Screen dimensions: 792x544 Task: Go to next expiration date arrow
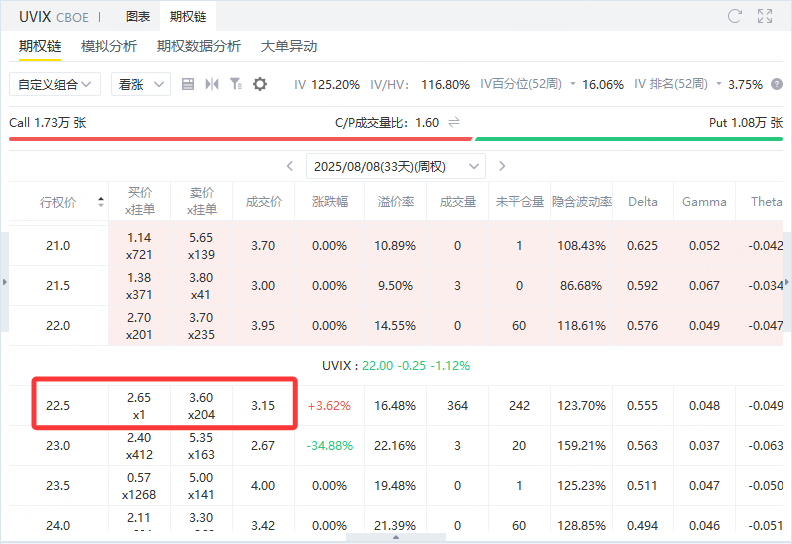pyautogui.click(x=502, y=166)
